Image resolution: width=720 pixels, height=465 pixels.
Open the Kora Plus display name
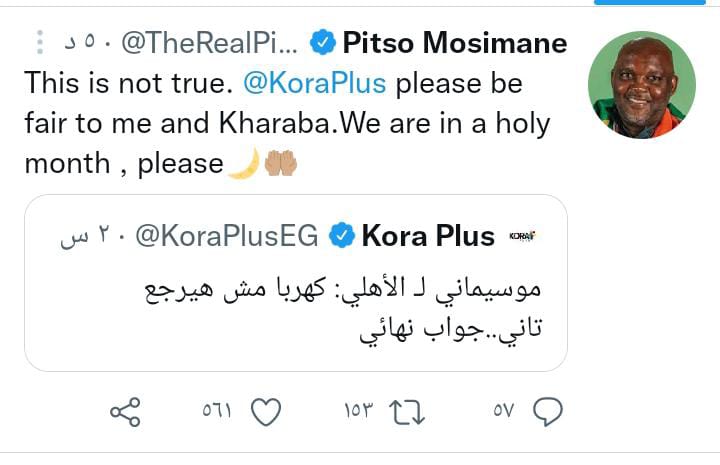pos(427,236)
